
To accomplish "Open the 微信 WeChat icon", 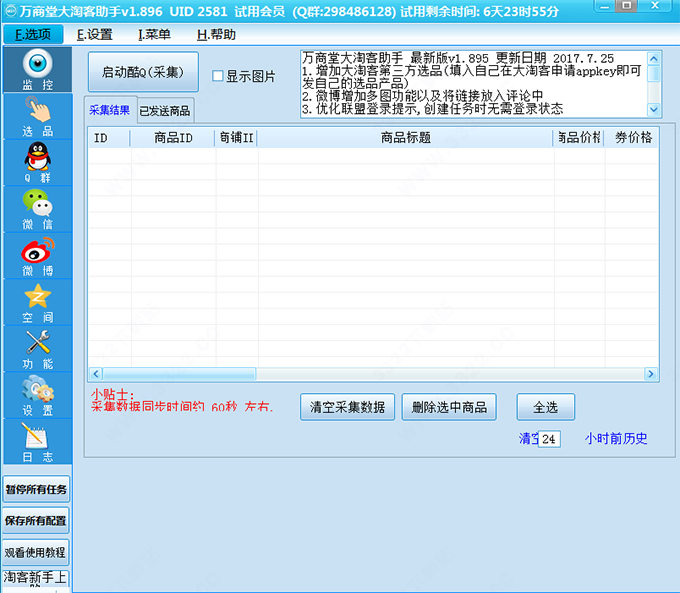I will point(37,209).
